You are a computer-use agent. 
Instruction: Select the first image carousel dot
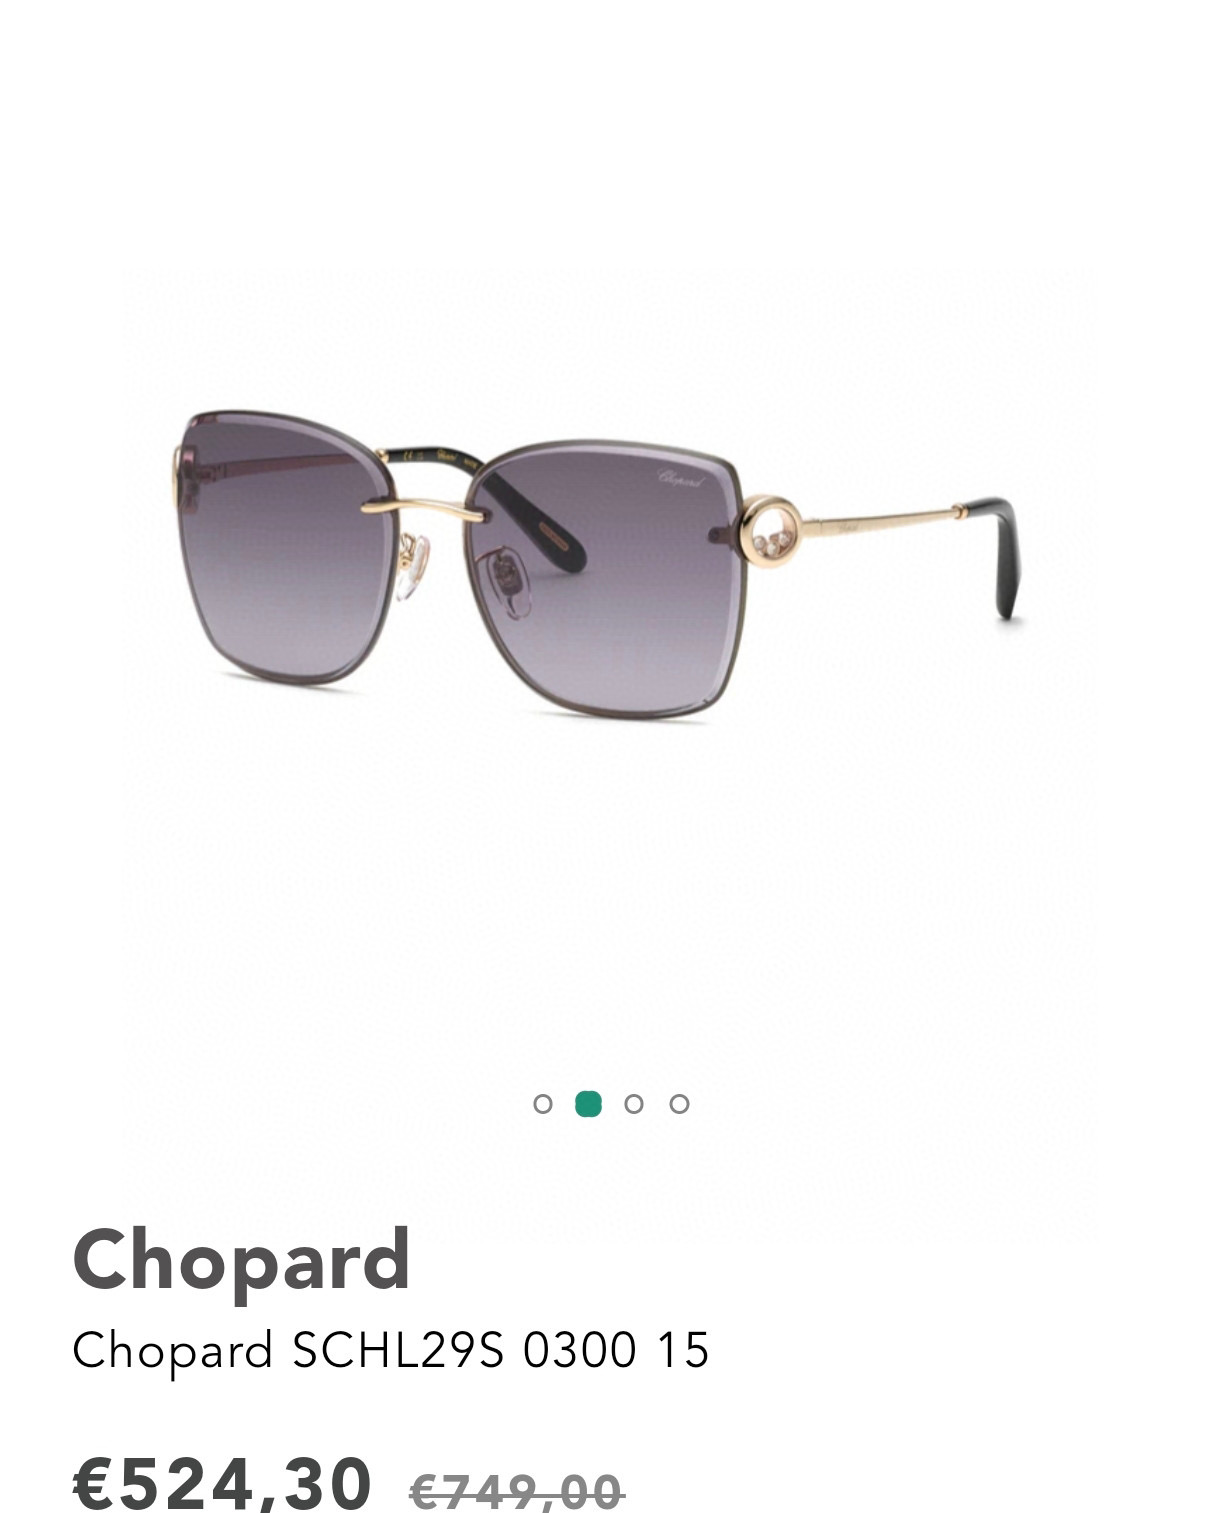543,1104
